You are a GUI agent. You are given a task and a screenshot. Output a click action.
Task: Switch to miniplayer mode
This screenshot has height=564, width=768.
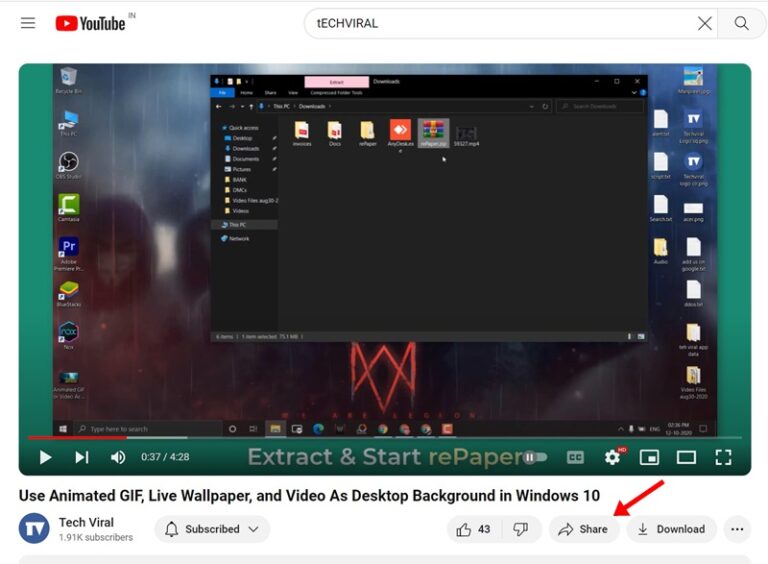pos(649,457)
